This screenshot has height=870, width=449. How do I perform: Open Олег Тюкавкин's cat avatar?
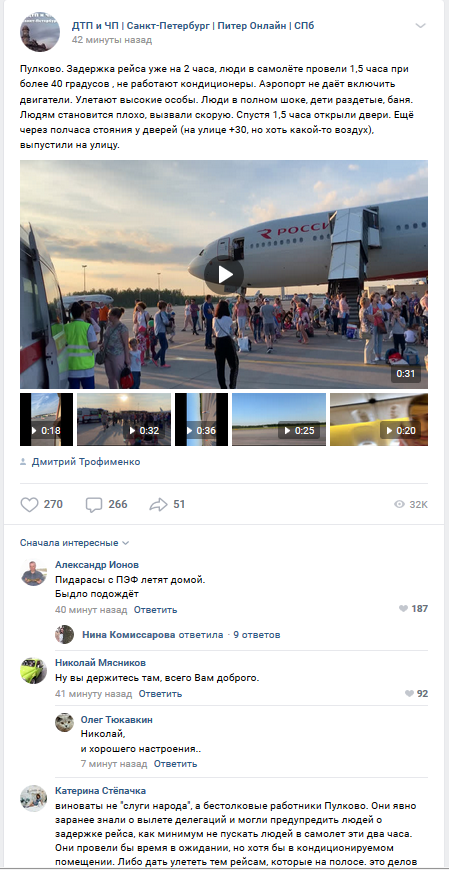coord(64,722)
